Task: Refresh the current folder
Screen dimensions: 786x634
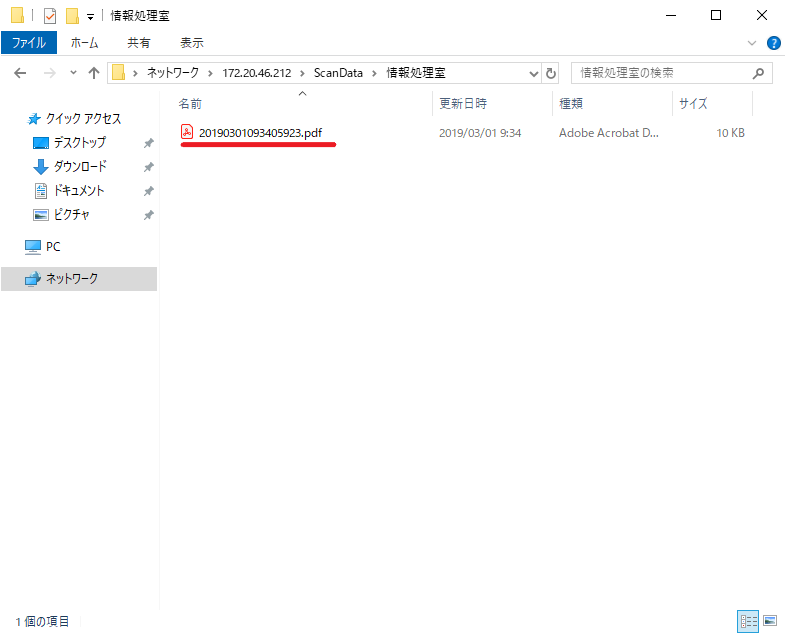Action: pyautogui.click(x=551, y=73)
